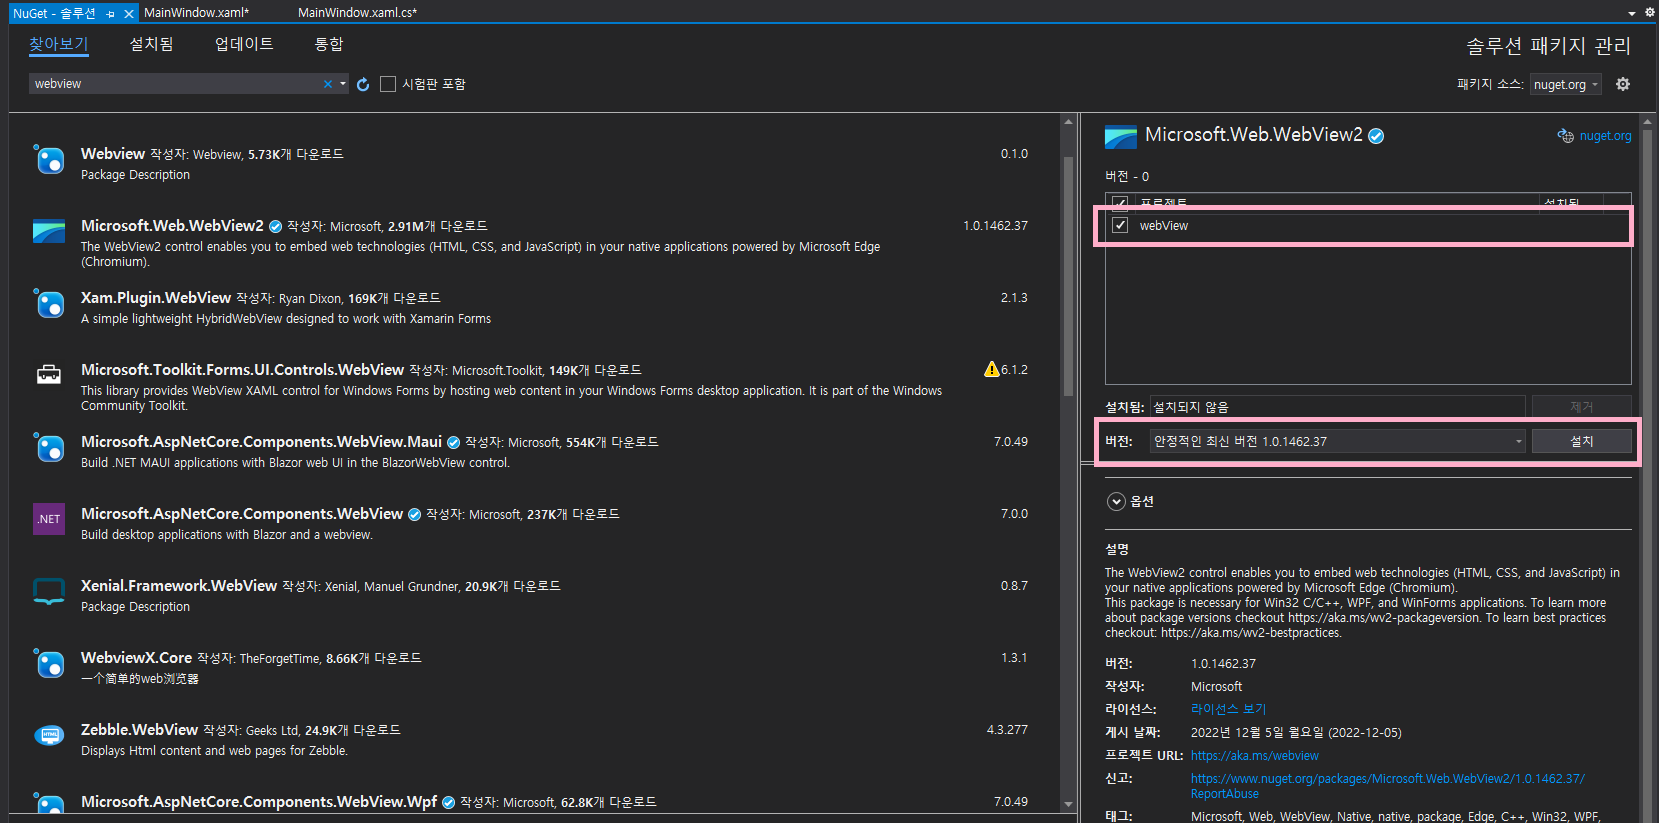Click the package list scroll down arrow
1659x823 pixels.
1068,804
